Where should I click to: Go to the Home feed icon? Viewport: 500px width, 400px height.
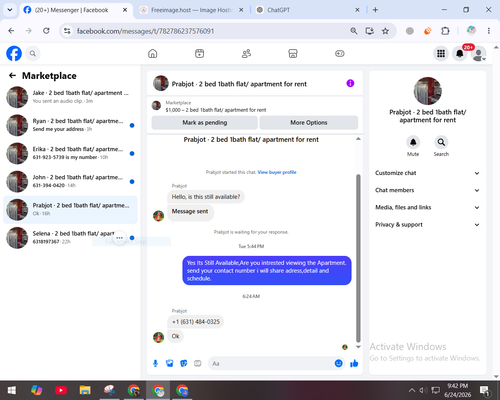coord(153,54)
